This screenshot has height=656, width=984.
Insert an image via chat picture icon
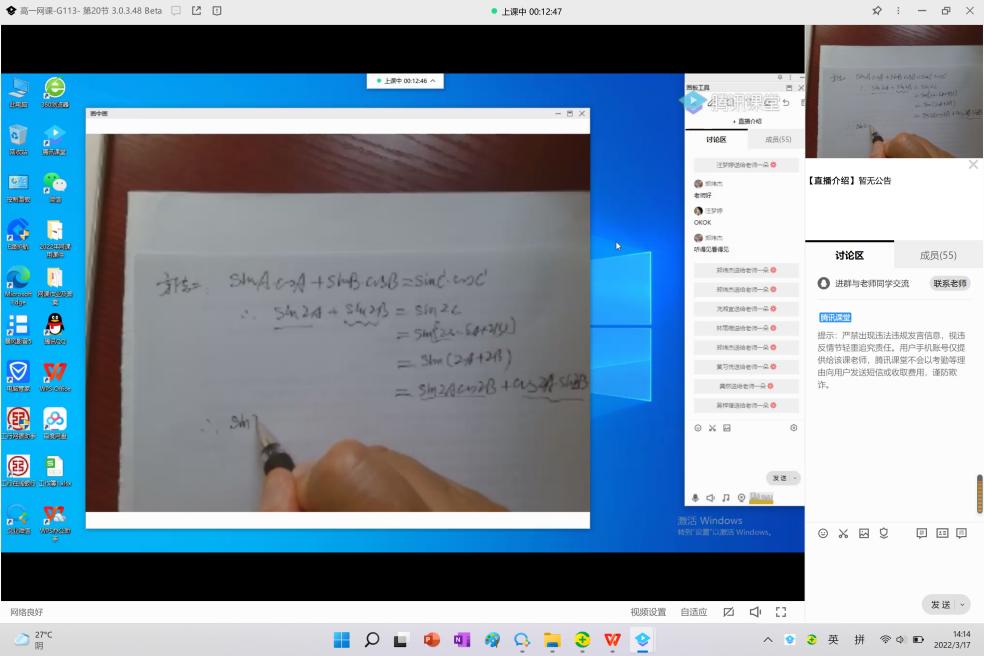coord(863,533)
